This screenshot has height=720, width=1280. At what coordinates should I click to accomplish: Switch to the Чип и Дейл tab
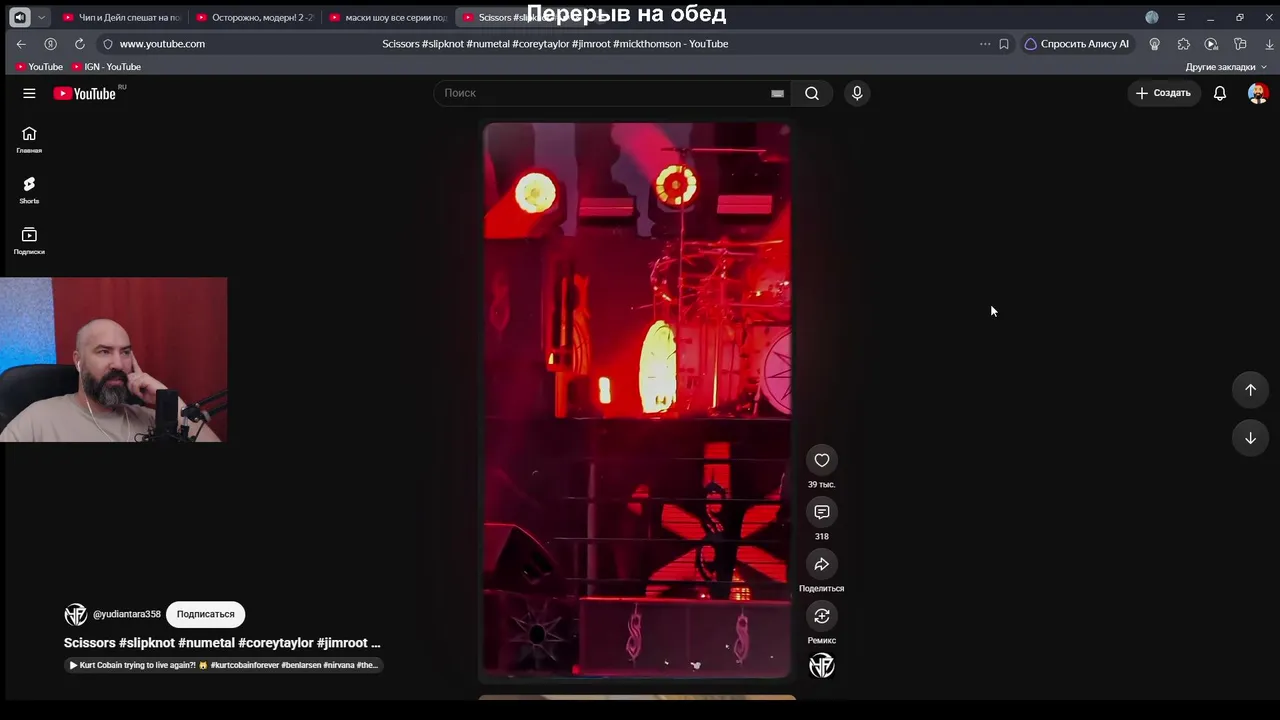pos(121,17)
